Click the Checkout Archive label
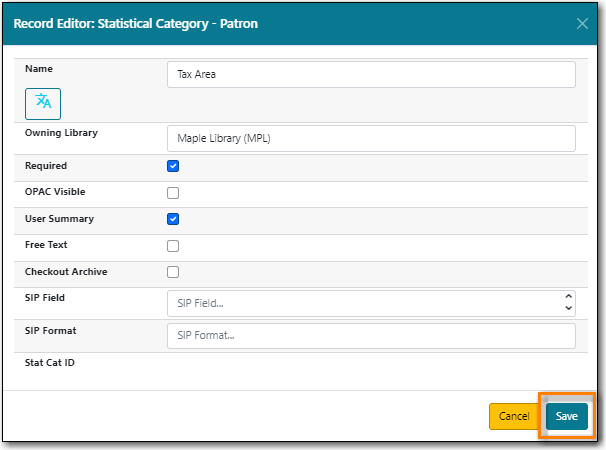606x450 pixels. coord(66,271)
